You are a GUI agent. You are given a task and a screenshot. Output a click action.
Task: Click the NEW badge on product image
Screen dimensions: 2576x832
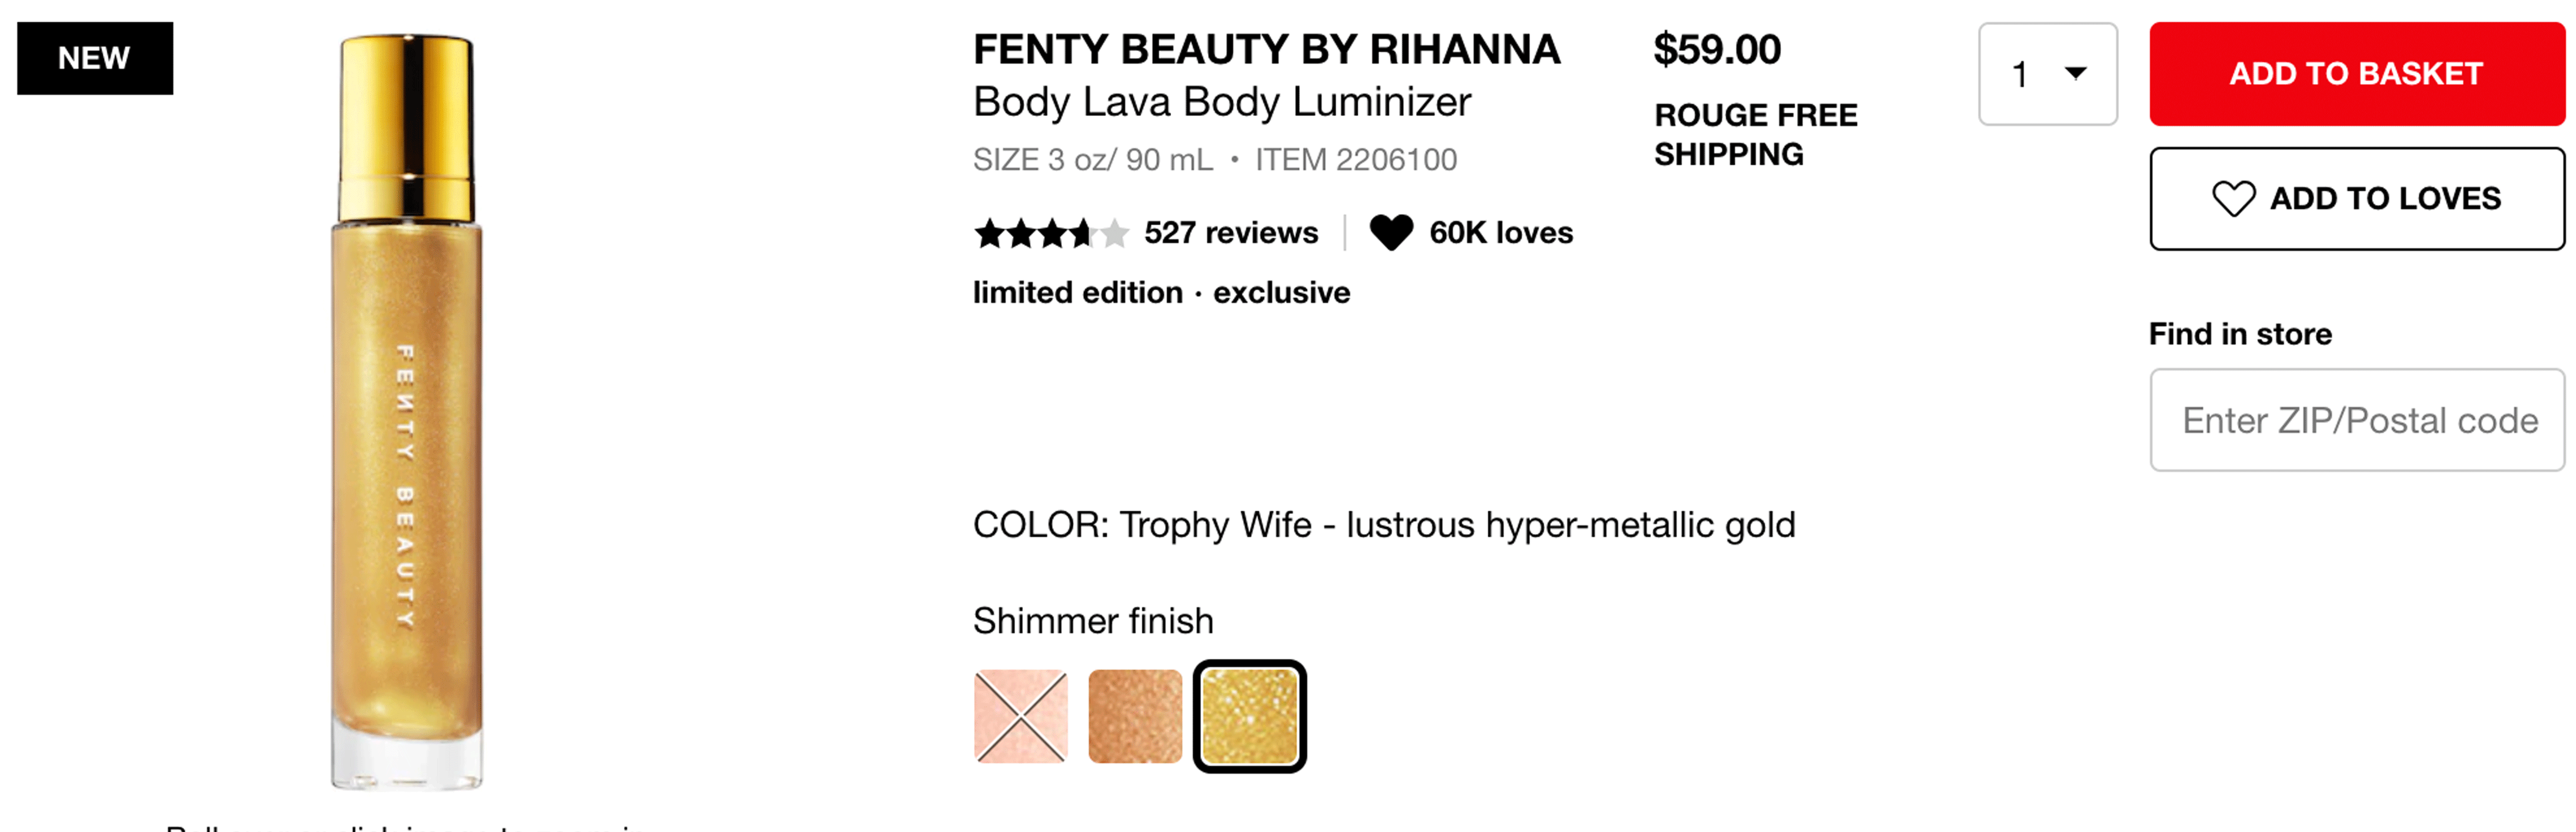pyautogui.click(x=95, y=58)
